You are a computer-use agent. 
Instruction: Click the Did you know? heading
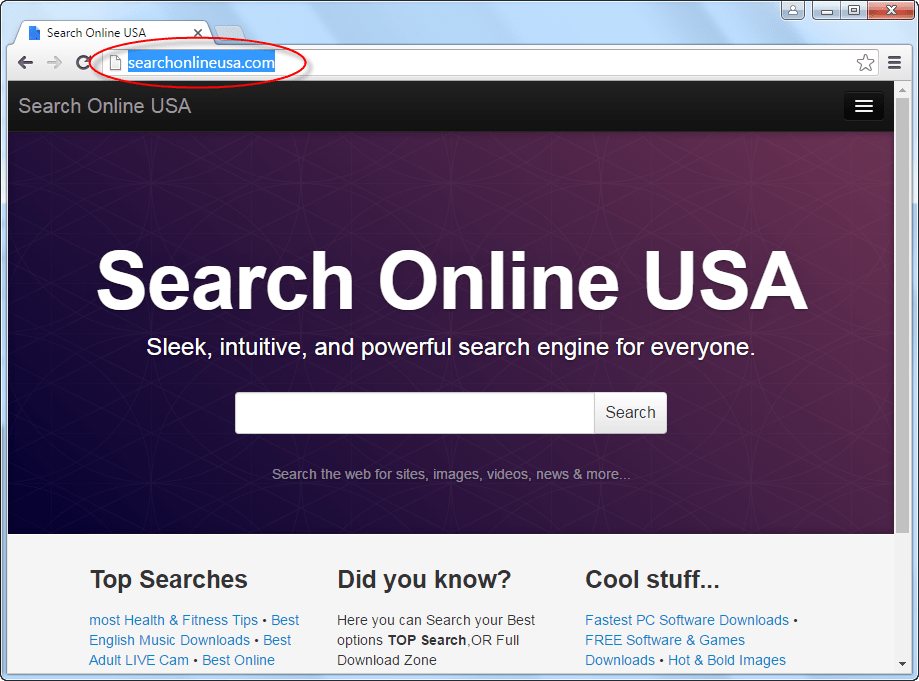[424, 580]
